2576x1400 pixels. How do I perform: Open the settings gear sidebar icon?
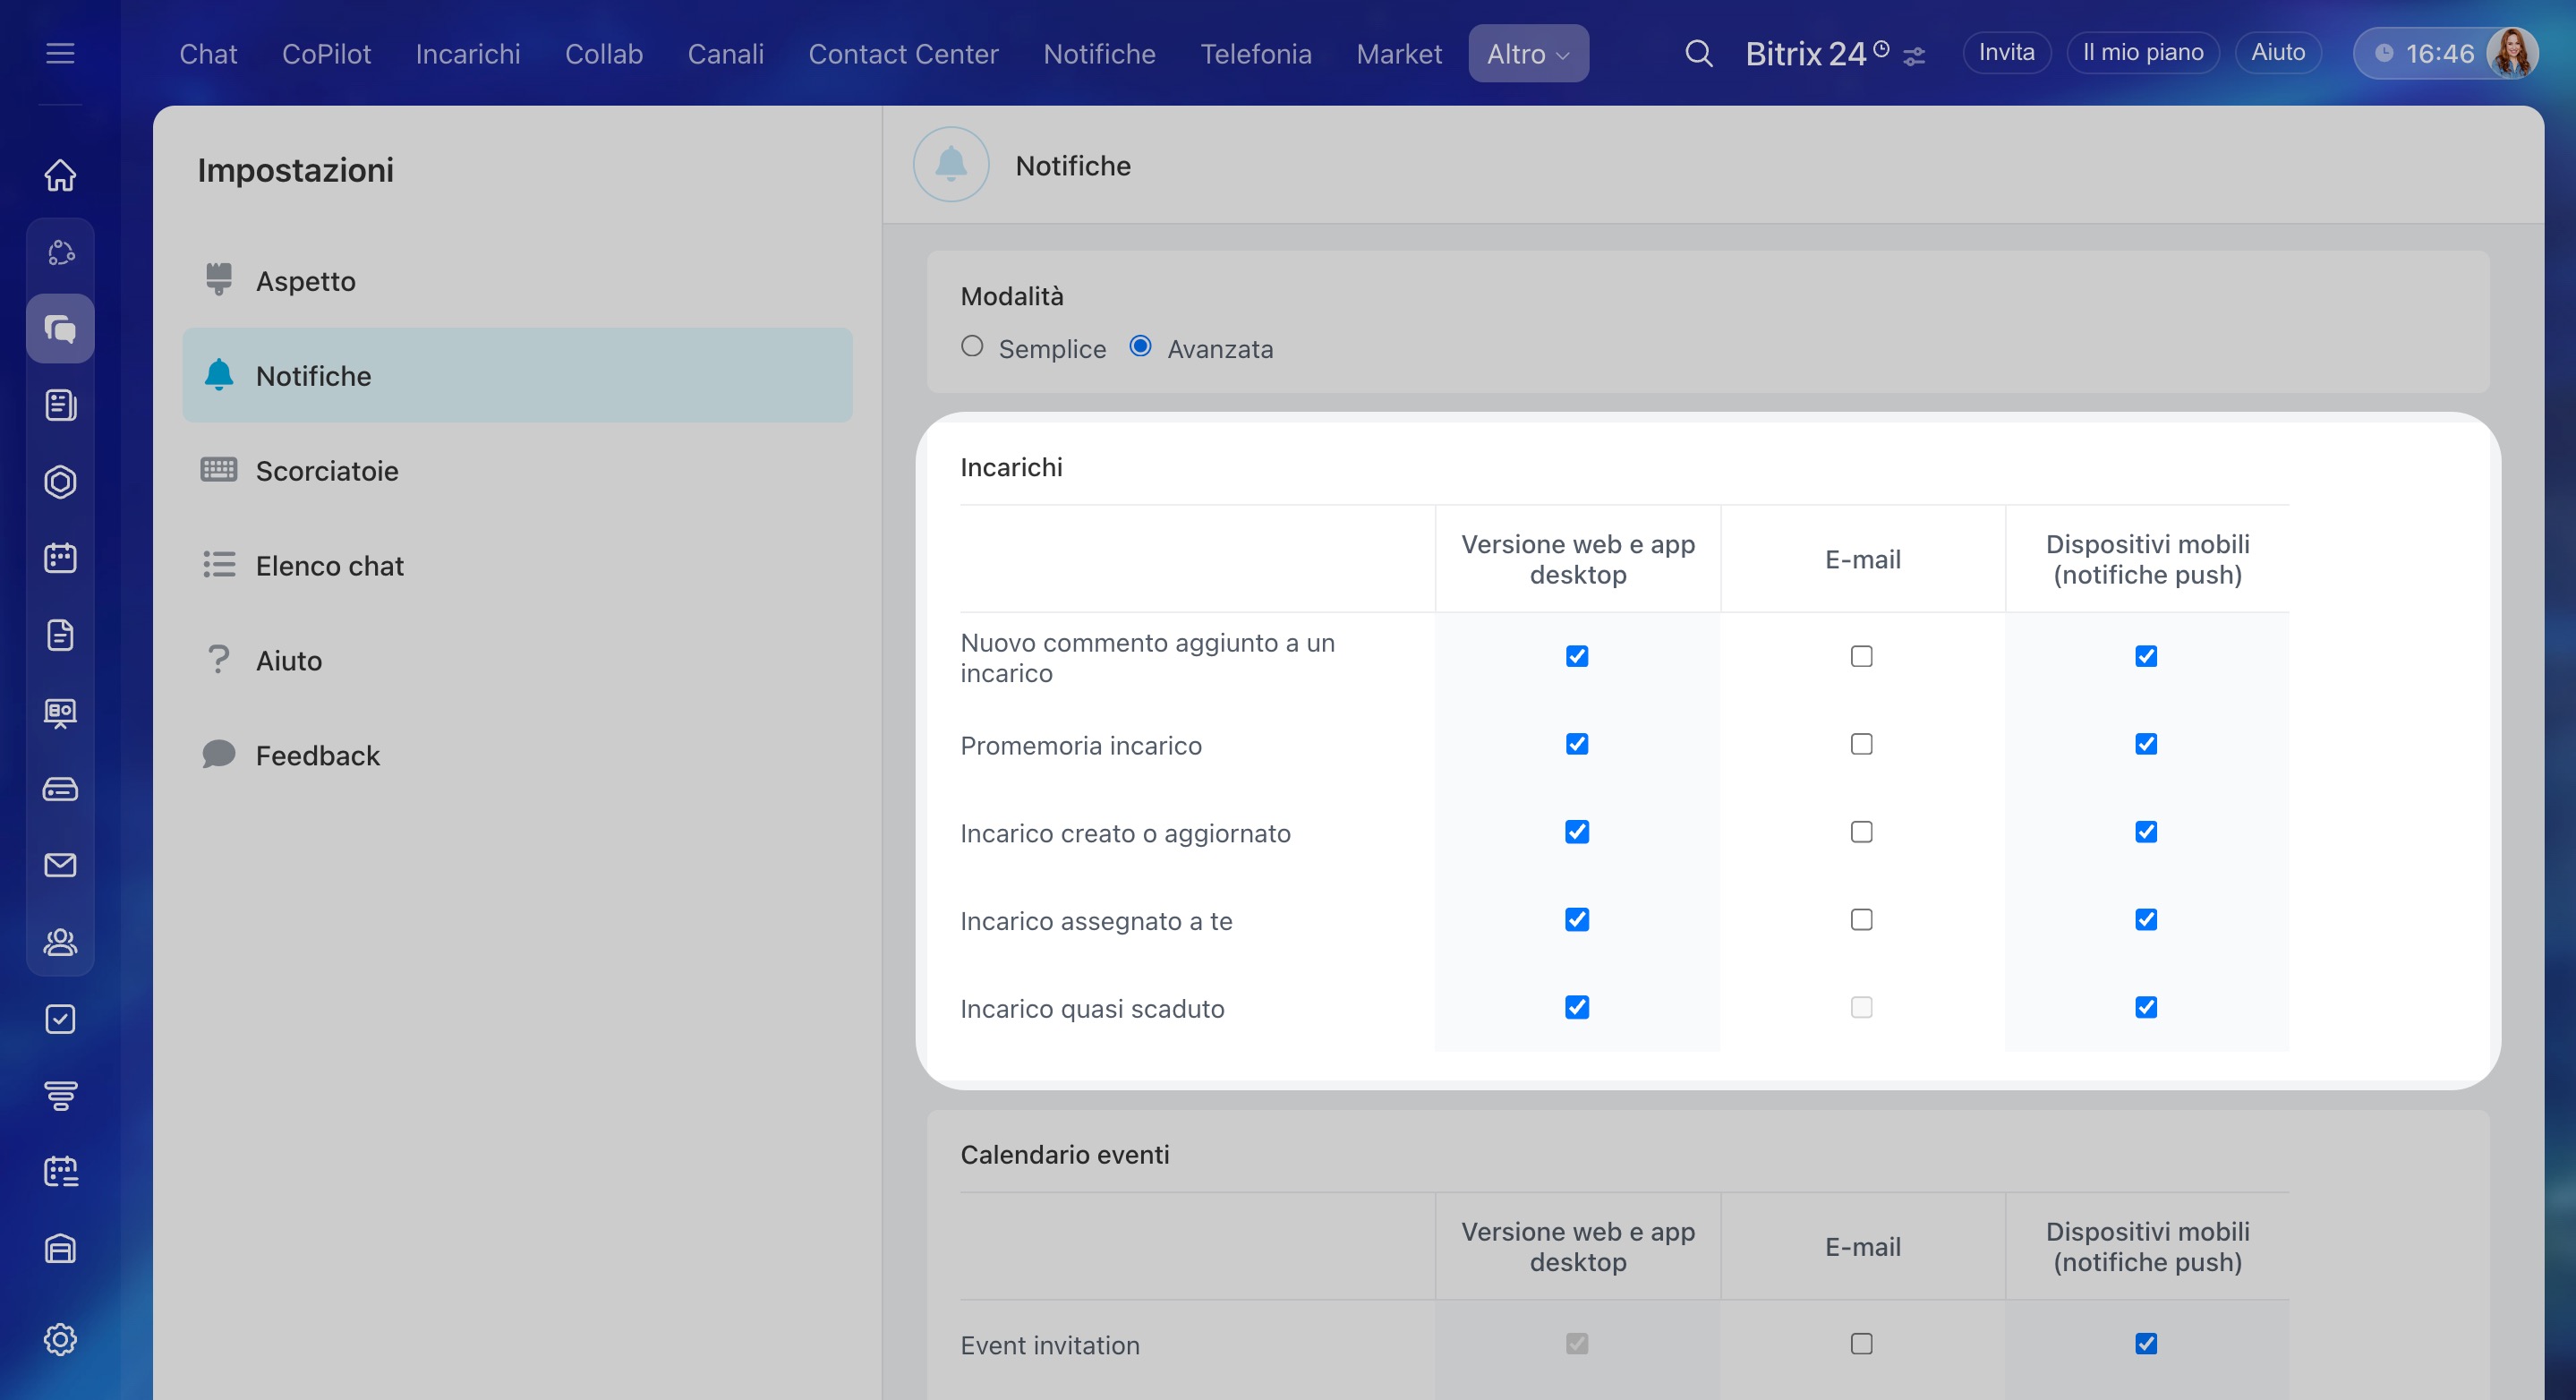[60, 1339]
